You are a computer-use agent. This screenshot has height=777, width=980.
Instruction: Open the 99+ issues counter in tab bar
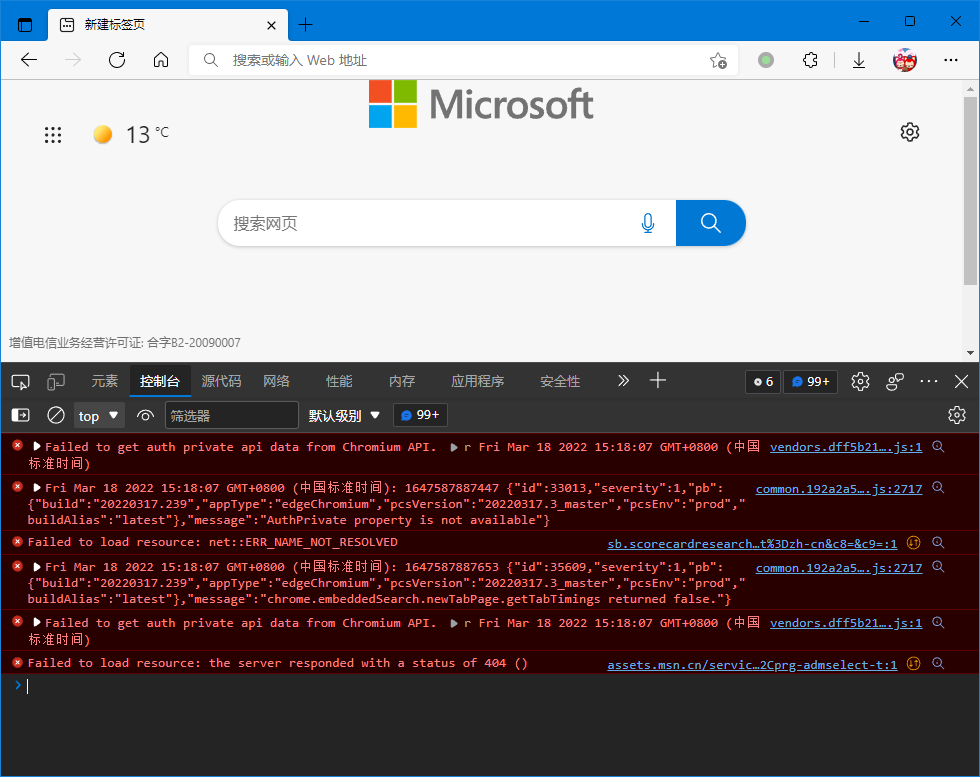[811, 381]
